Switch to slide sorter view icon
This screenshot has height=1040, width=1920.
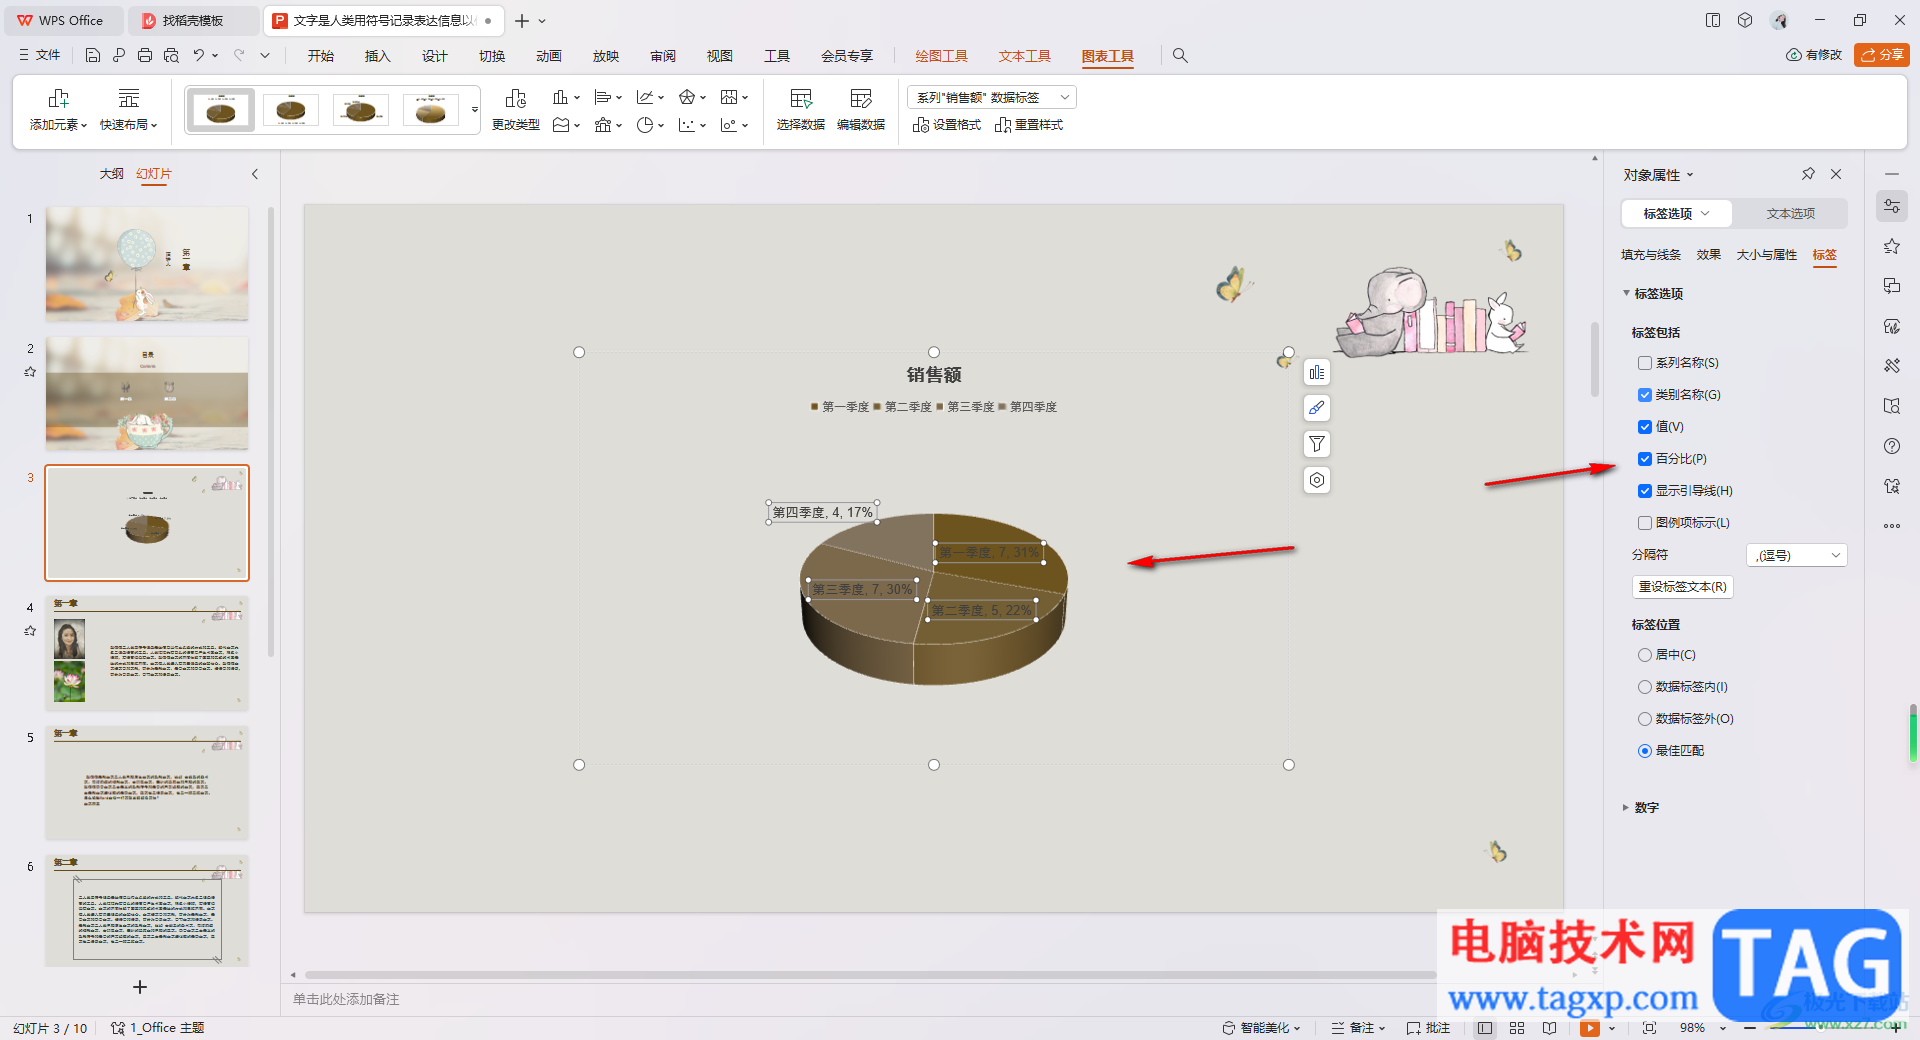click(x=1517, y=1028)
